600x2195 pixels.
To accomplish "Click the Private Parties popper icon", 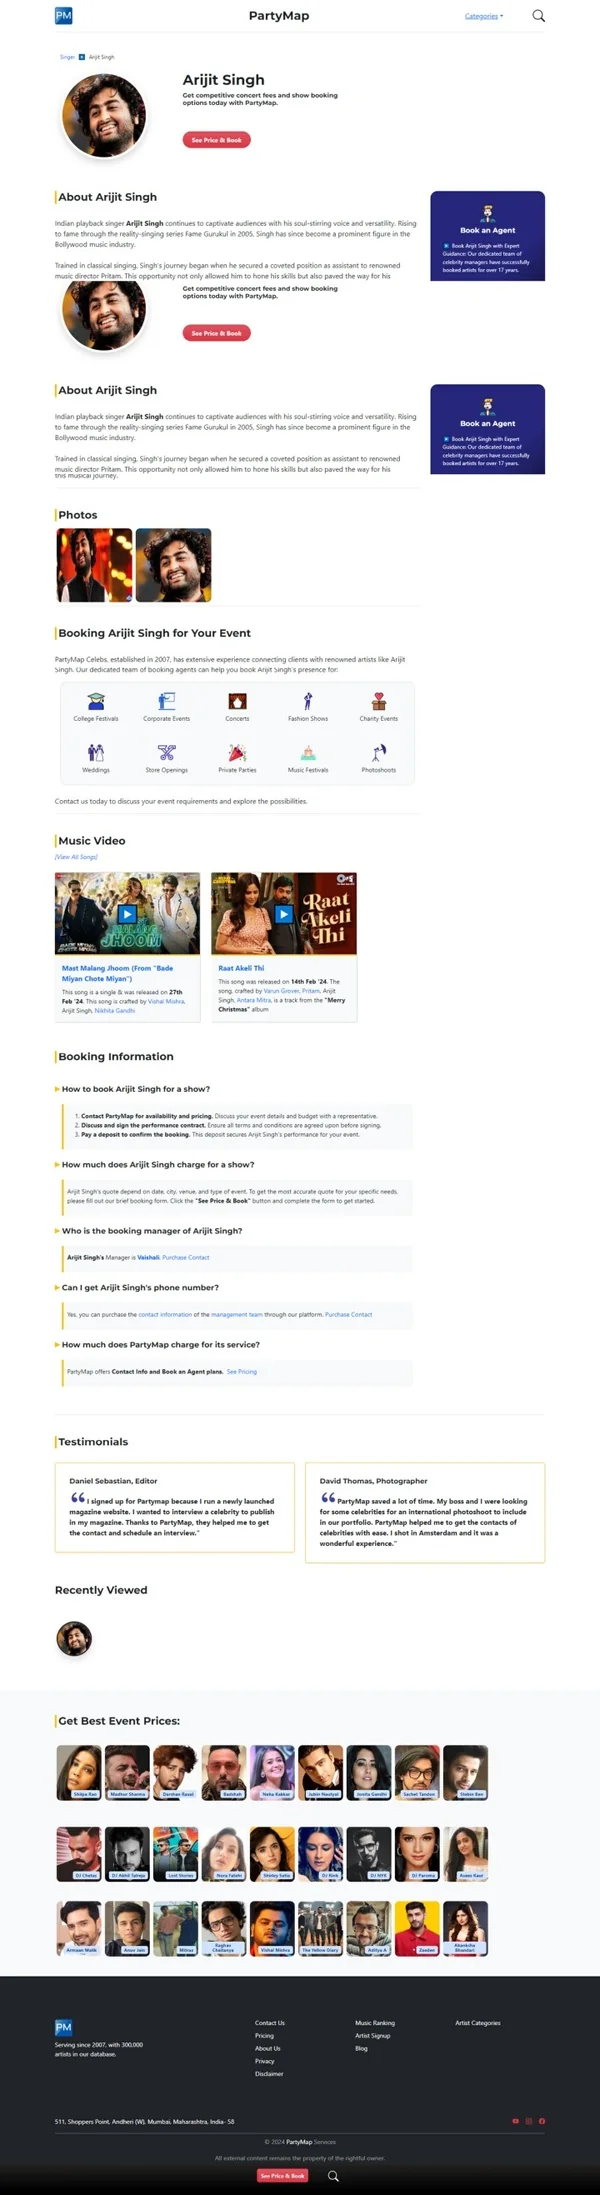I will (x=237, y=752).
